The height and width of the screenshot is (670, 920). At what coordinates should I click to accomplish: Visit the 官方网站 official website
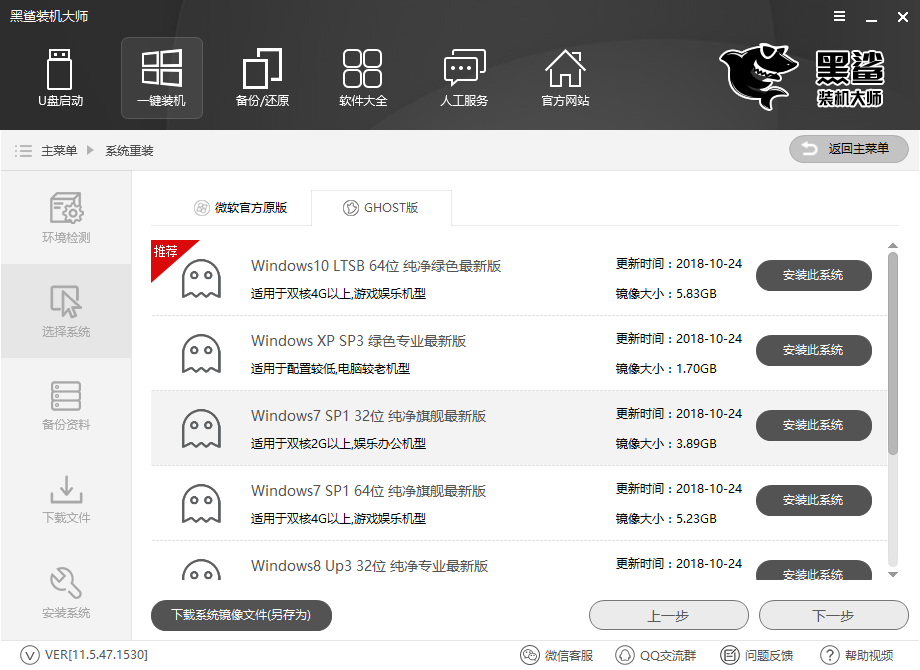pyautogui.click(x=565, y=78)
